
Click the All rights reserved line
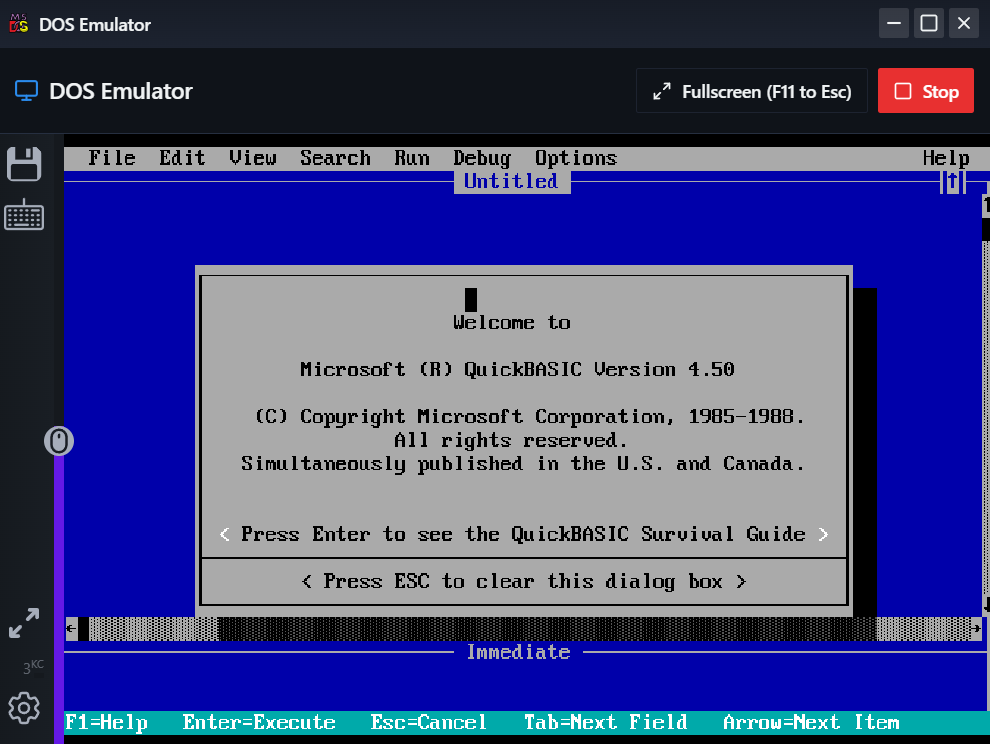(511, 440)
